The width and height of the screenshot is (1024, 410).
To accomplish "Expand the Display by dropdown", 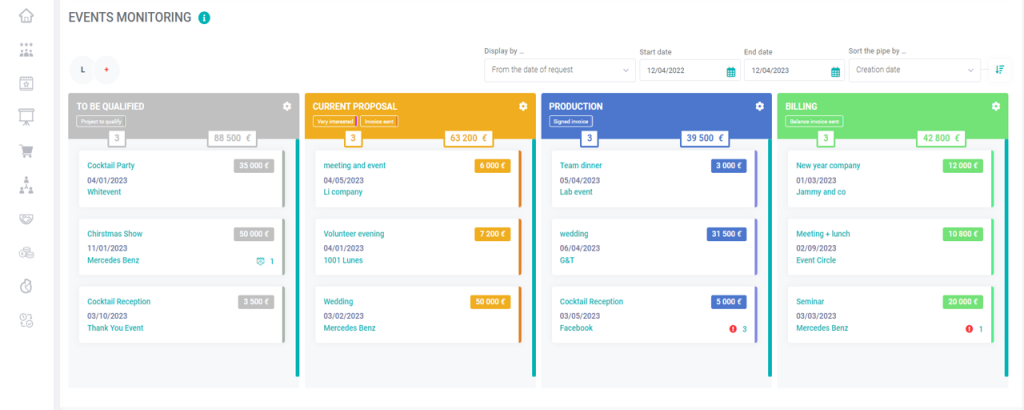I will 560,70.
